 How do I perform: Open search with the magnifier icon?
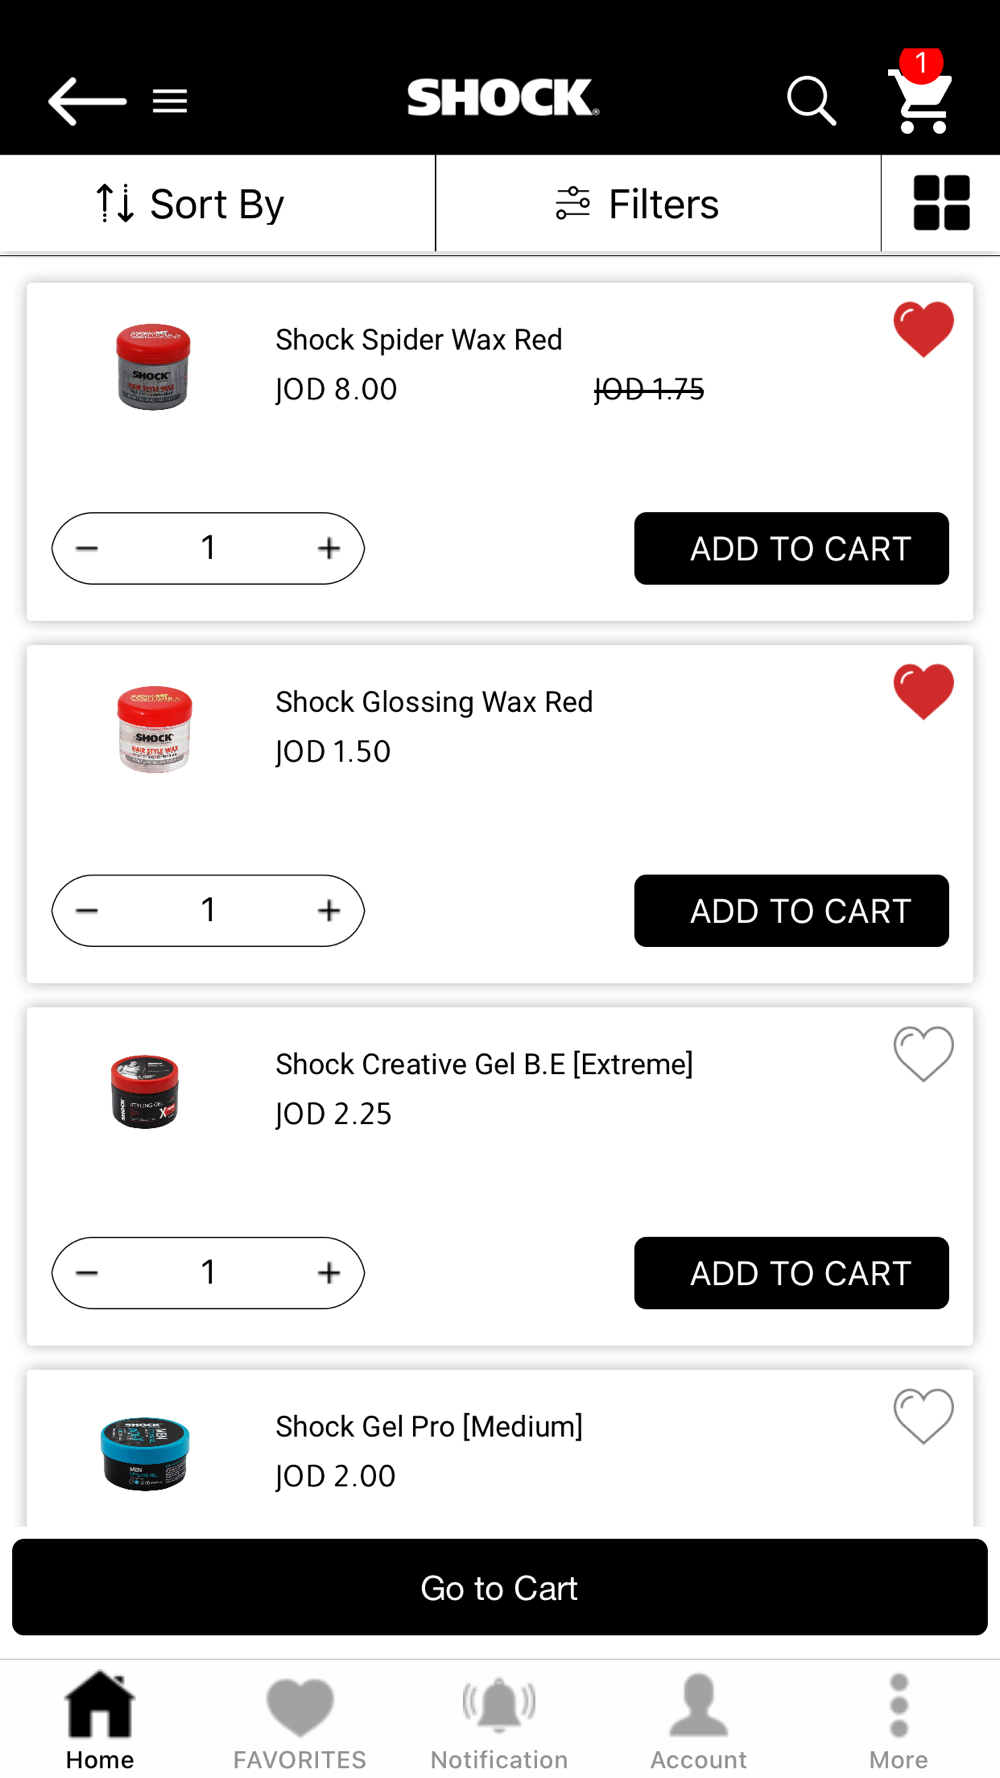tap(810, 101)
